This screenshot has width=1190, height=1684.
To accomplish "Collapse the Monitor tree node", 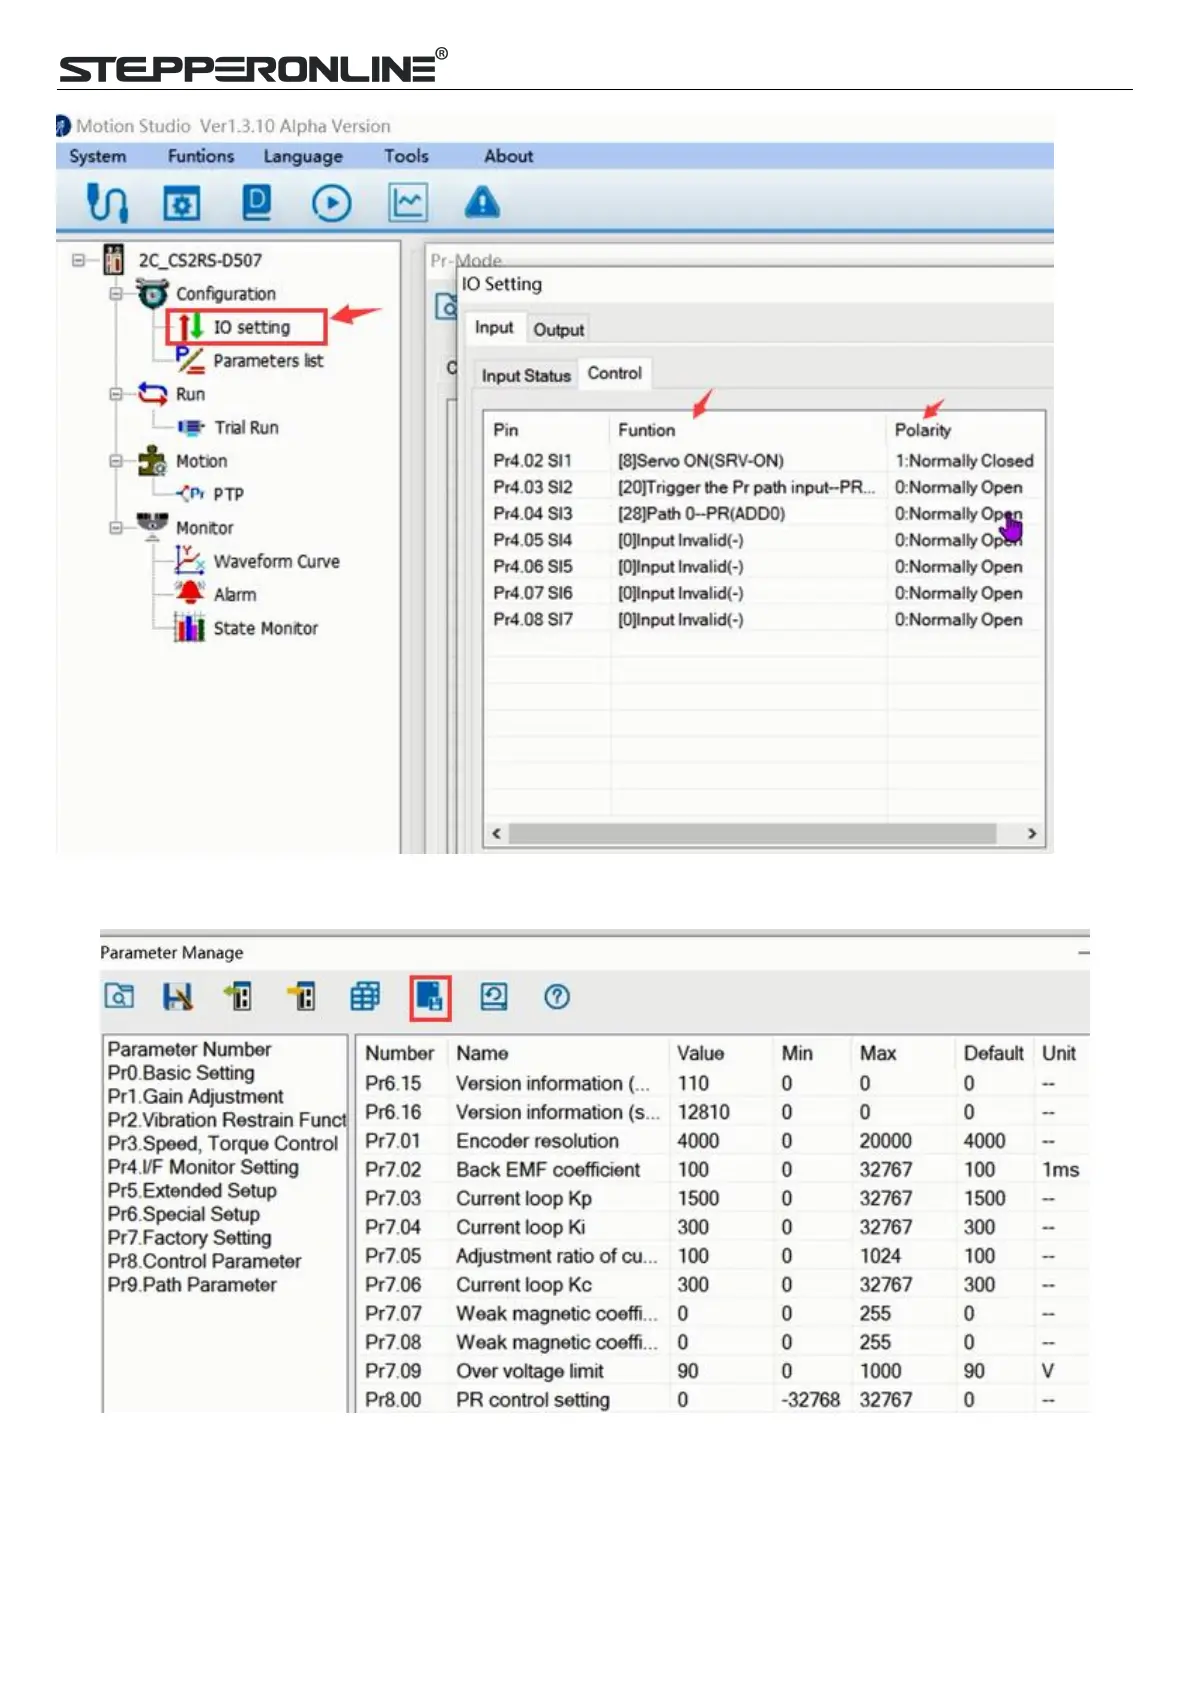I will [x=116, y=527].
